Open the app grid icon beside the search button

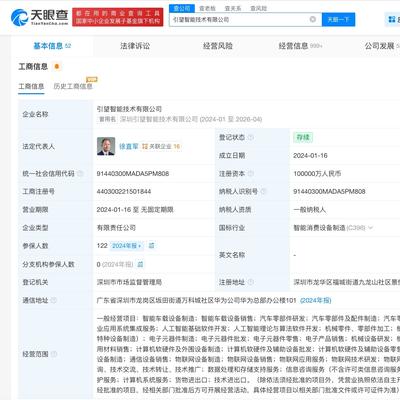point(392,20)
